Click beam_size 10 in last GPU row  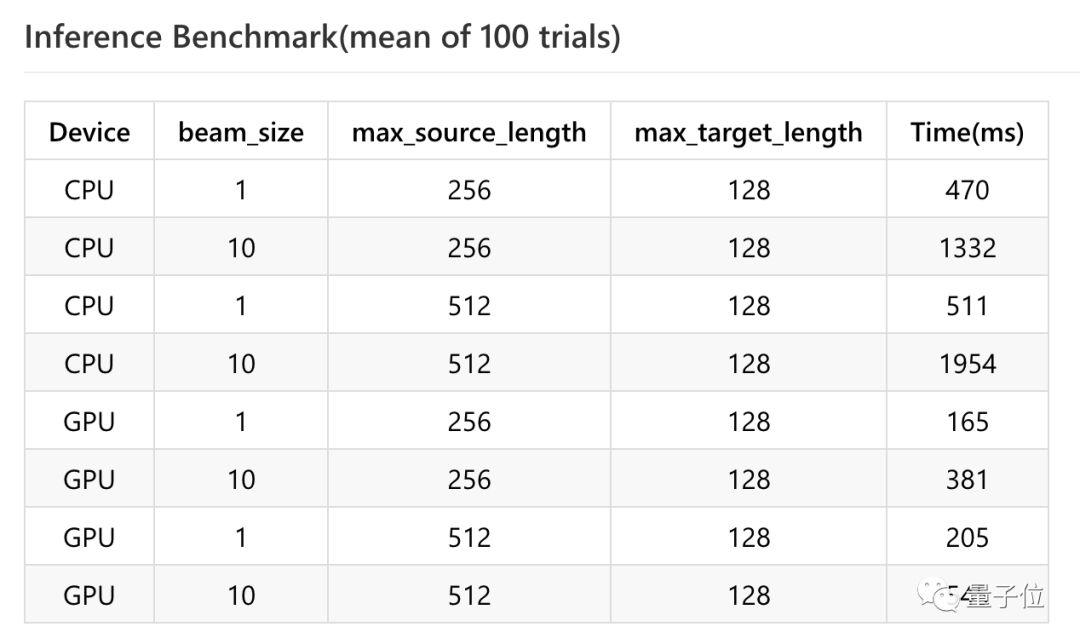pos(241,594)
